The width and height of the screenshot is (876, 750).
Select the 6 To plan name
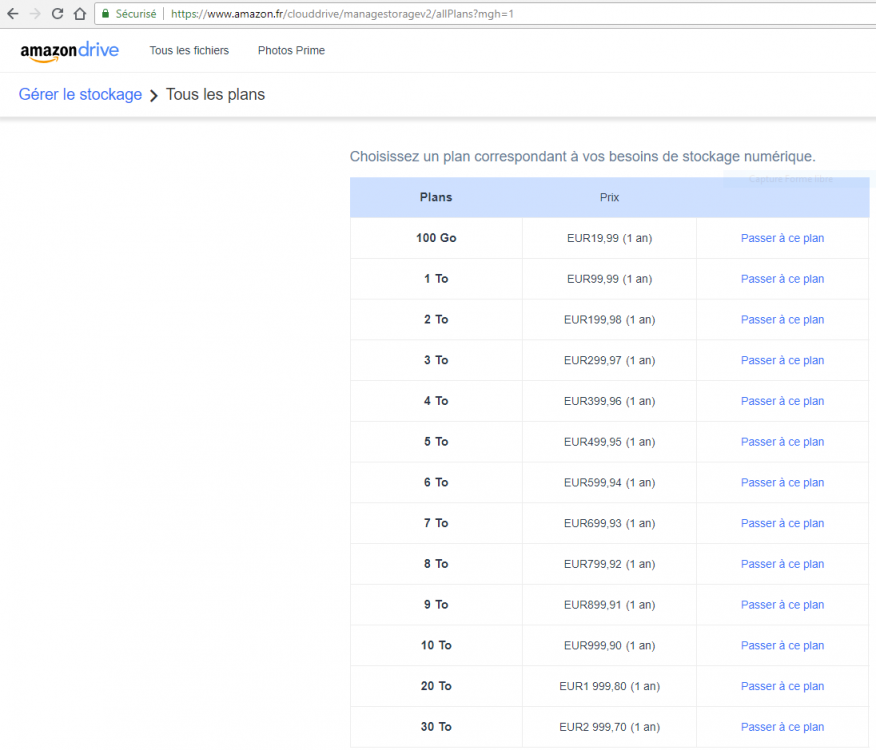pos(436,483)
